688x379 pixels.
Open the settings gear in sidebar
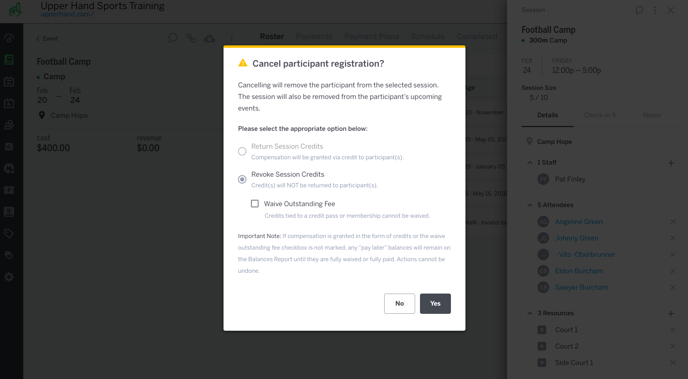point(9,277)
